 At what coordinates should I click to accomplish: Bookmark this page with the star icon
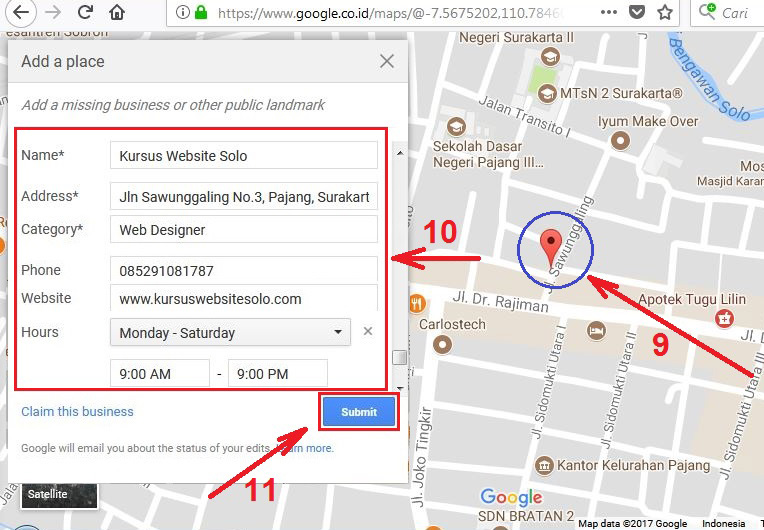[665, 12]
